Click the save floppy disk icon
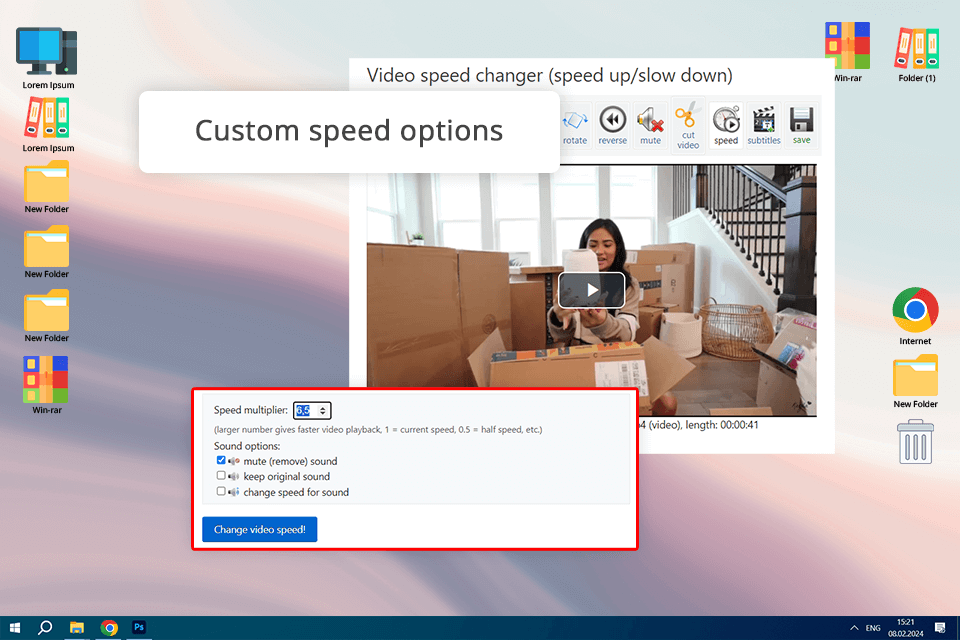This screenshot has width=960, height=640. pyautogui.click(x=801, y=126)
